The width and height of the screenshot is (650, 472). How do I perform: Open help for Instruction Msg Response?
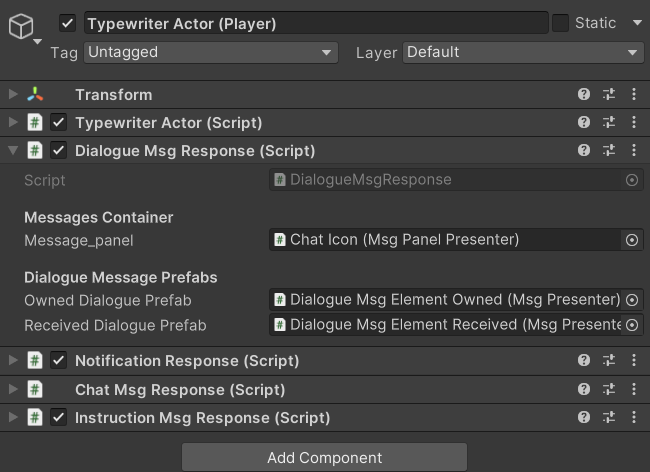(x=584, y=417)
